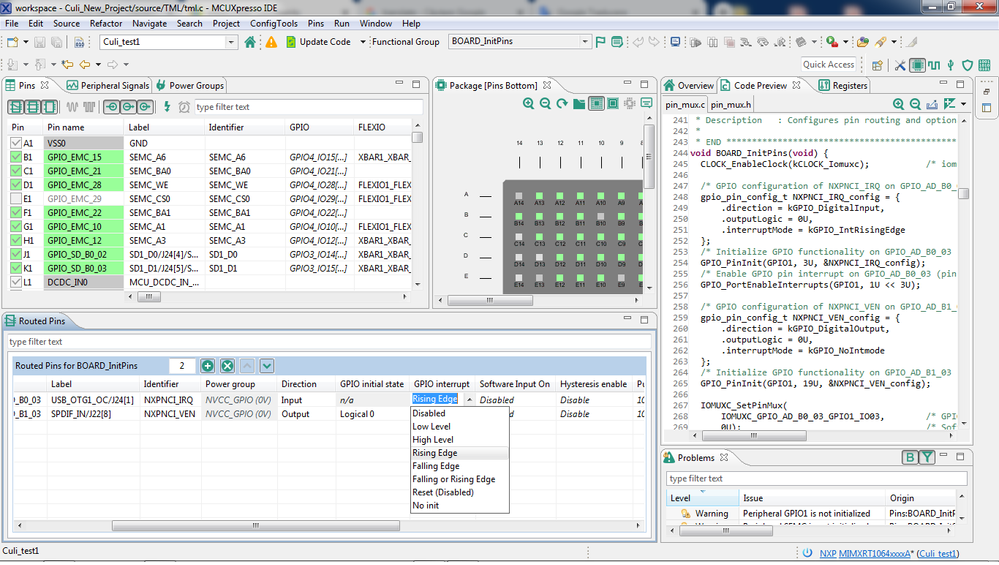Zoom in on the package view
This screenshot has width=999, height=565.
tap(528, 104)
